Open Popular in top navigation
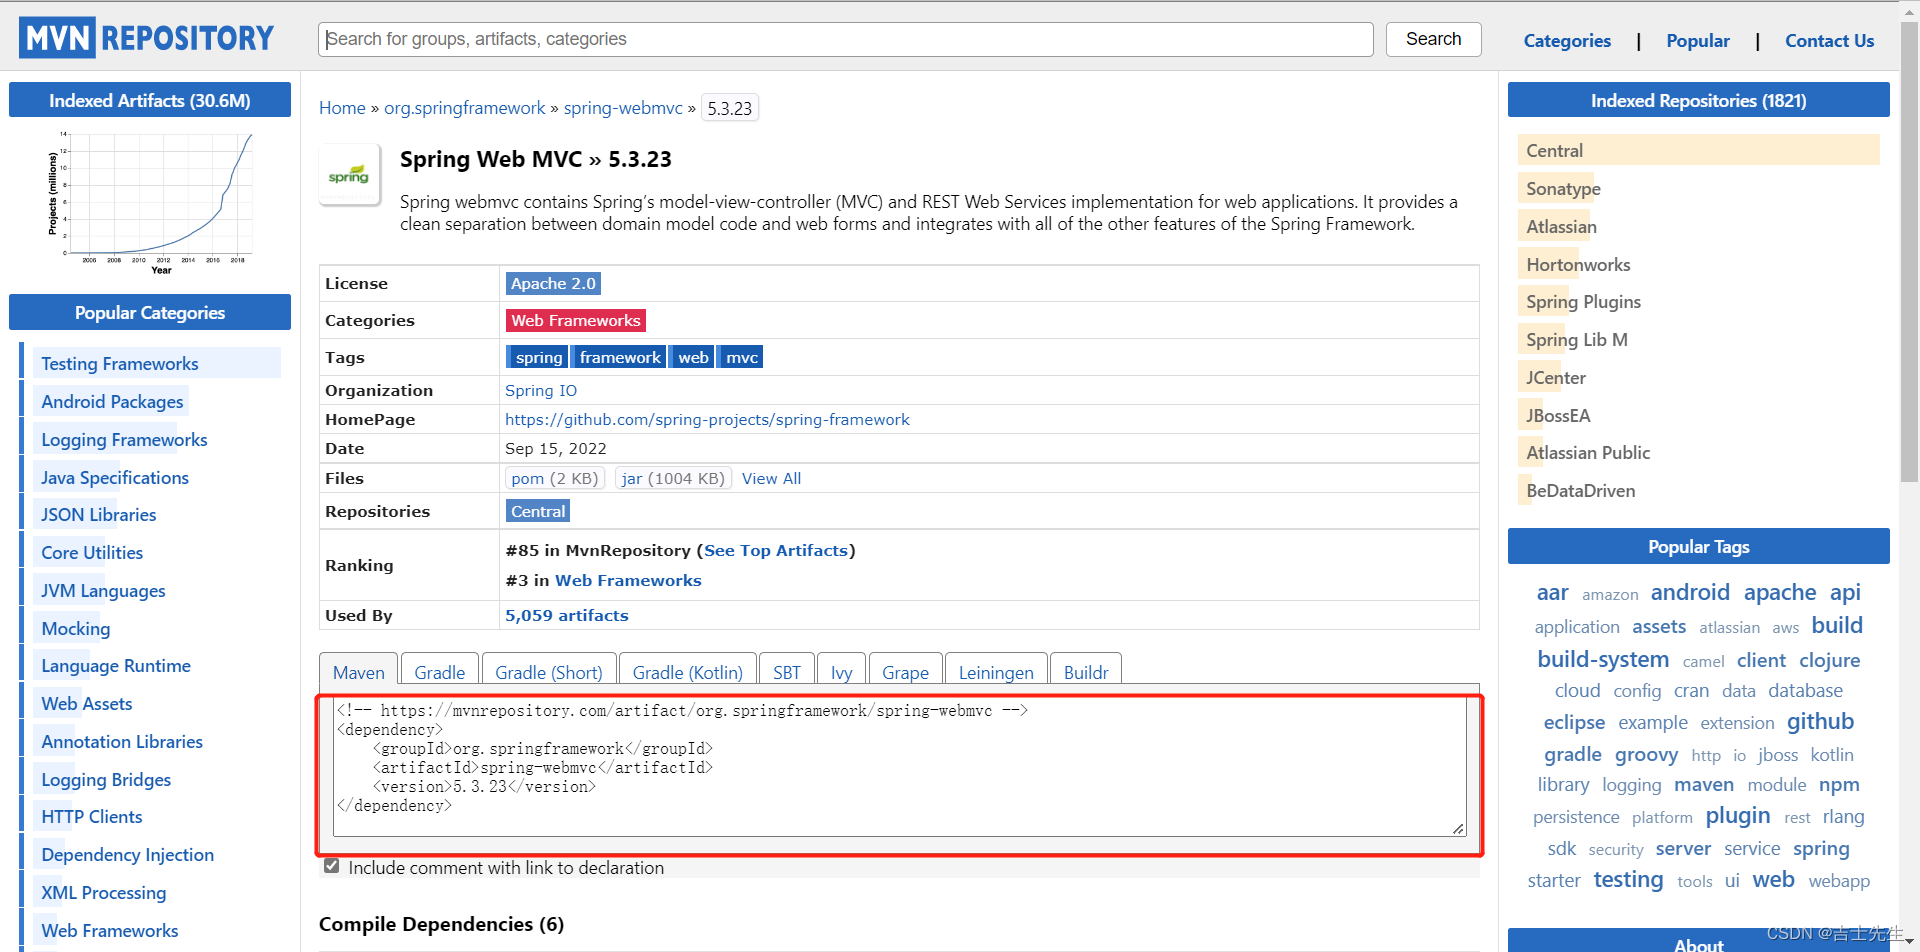Image resolution: width=1920 pixels, height=952 pixels. 1697,41
